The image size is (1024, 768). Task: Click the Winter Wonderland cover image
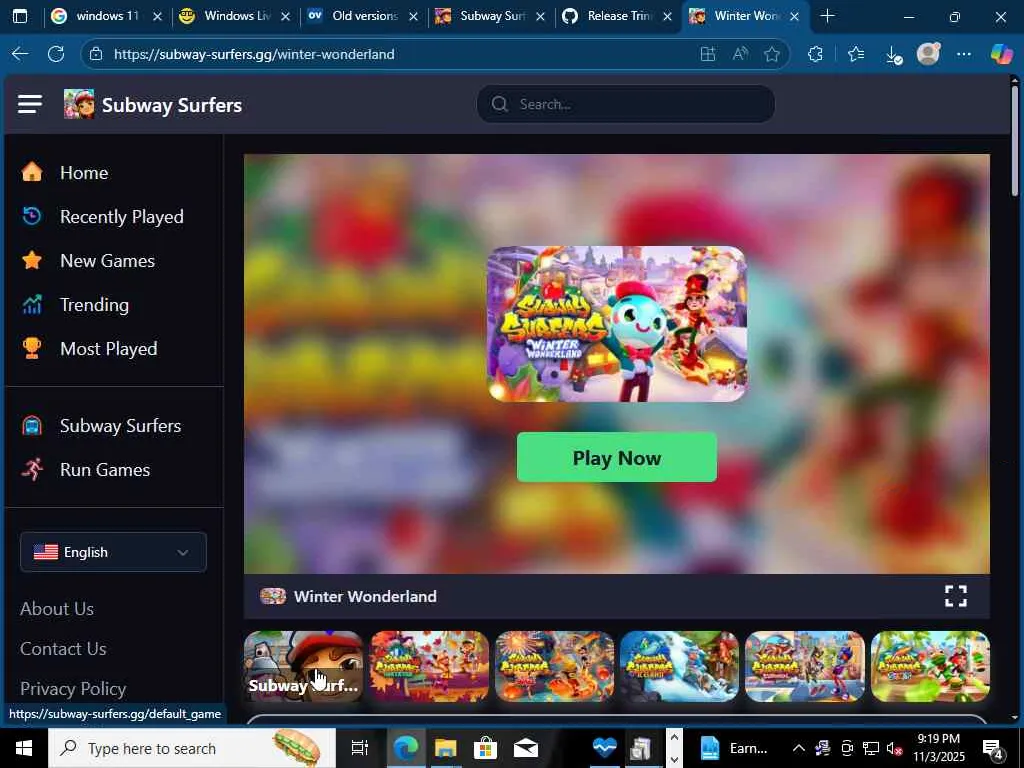coord(617,324)
